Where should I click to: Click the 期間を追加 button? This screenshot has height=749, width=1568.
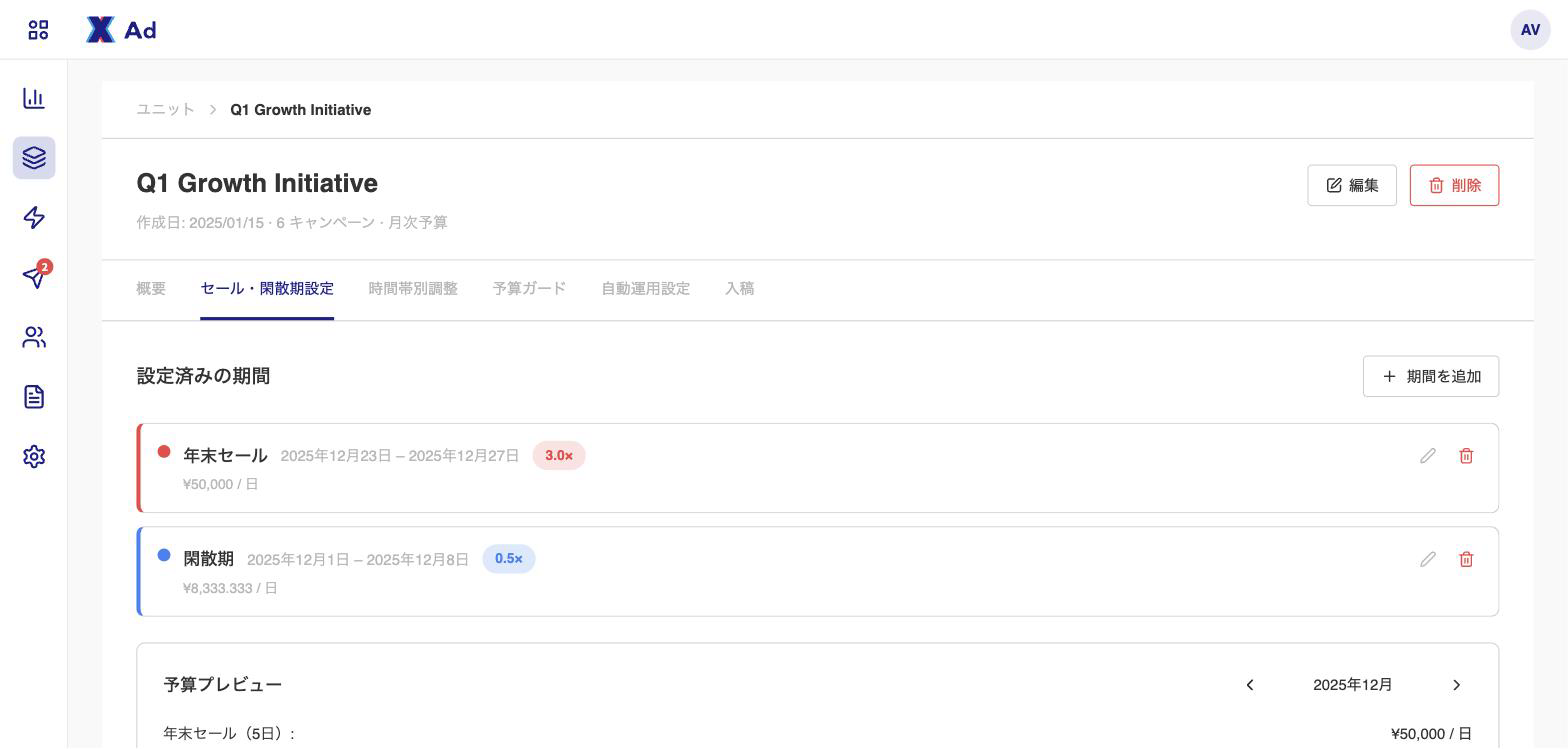pos(1431,377)
